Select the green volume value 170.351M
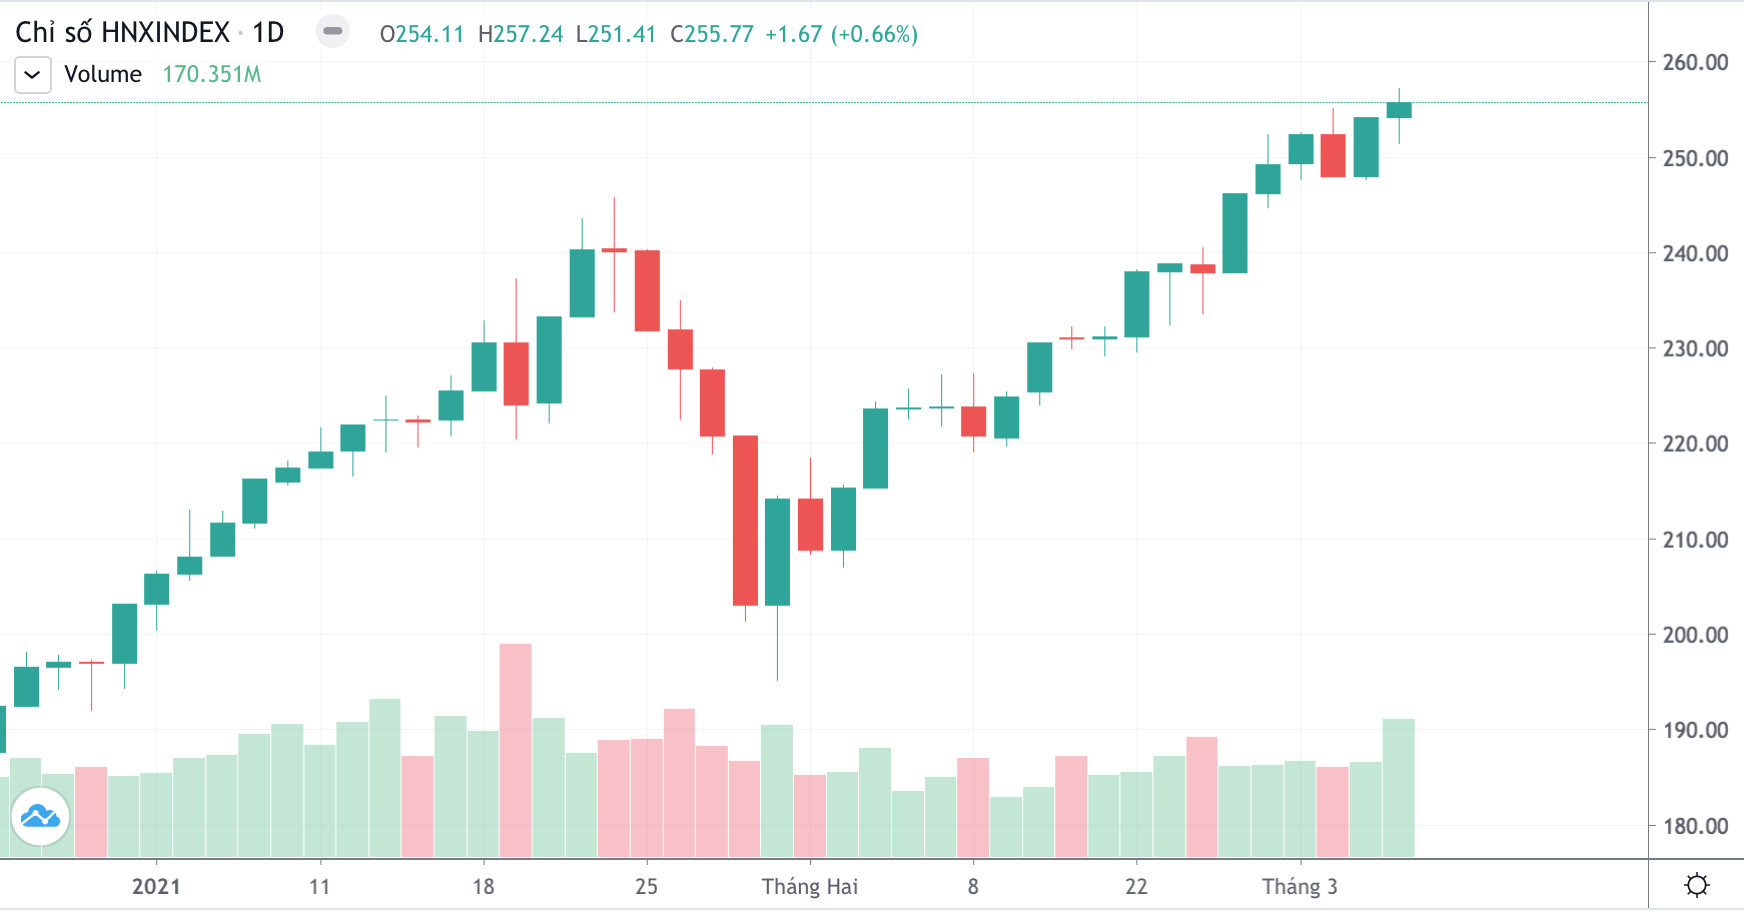 point(211,74)
